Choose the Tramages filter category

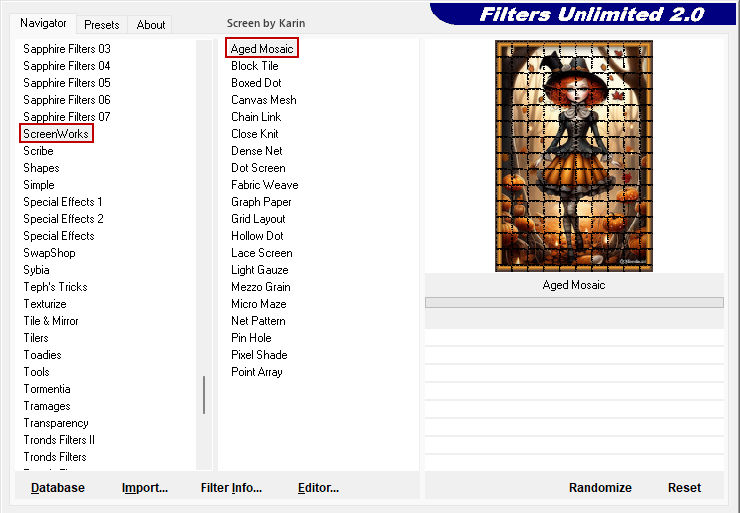point(47,406)
